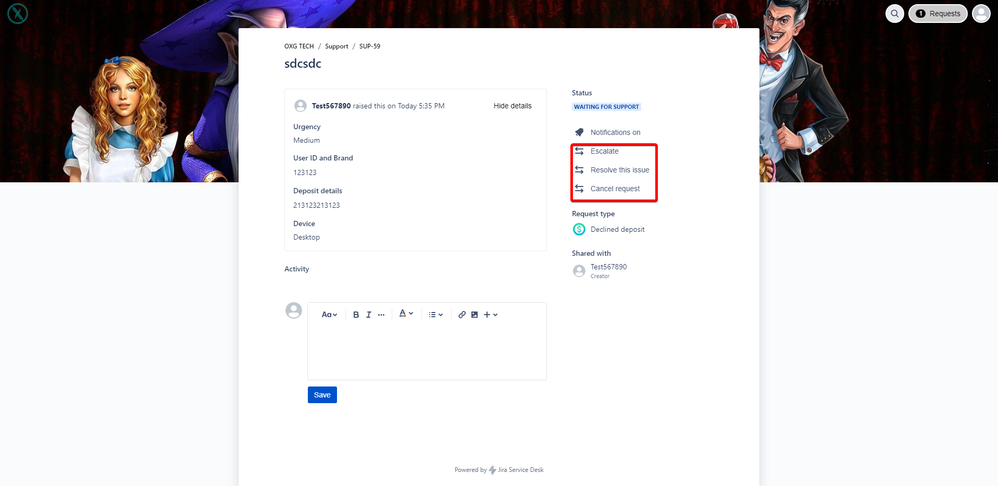Go to OXG TECH breadcrumb link
Viewport: 998px width, 486px height.
pos(299,46)
